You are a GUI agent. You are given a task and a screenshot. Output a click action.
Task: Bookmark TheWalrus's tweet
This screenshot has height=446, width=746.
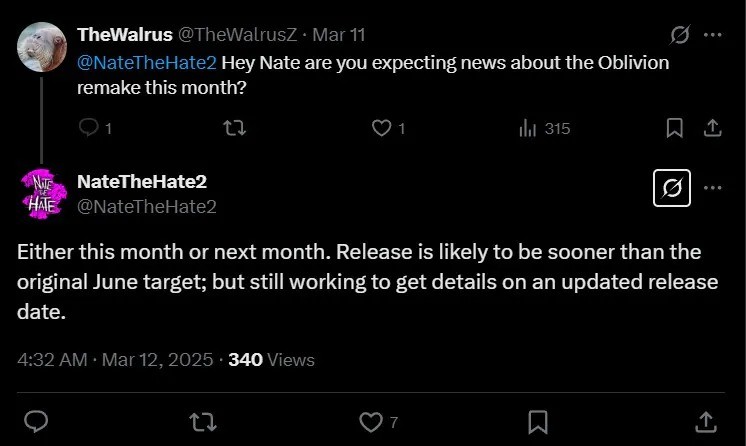pos(675,128)
